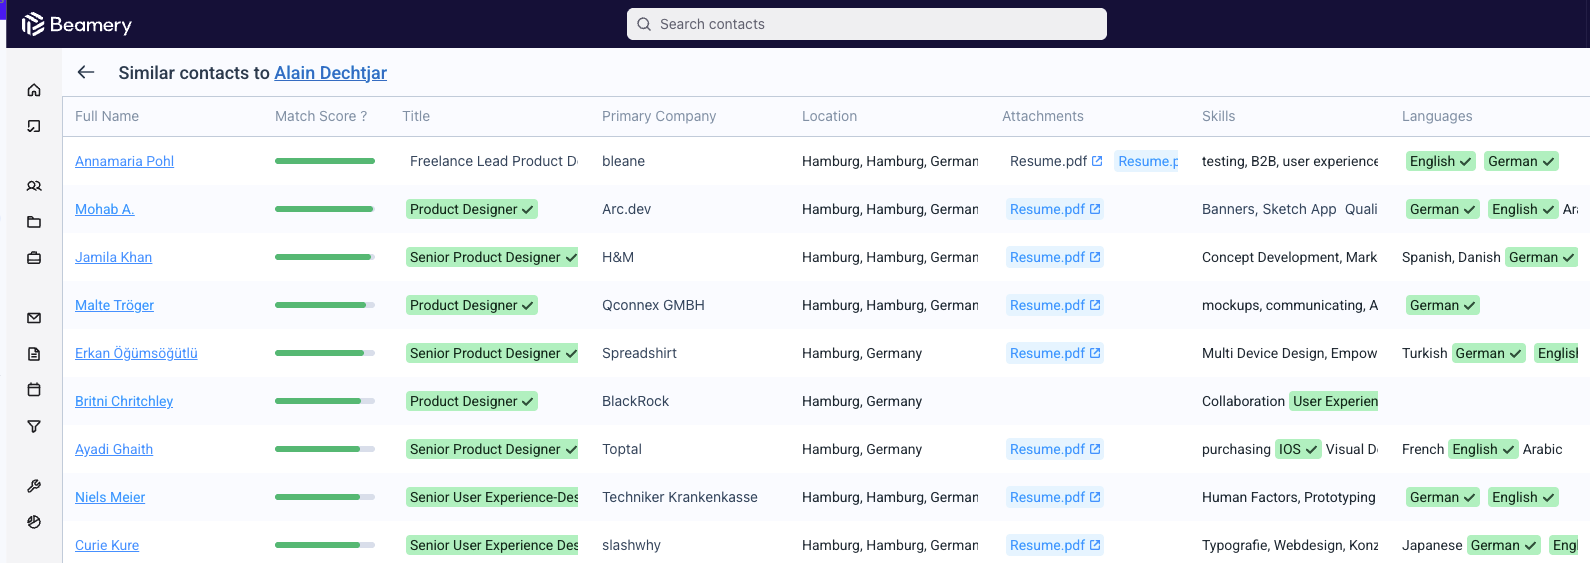Screen dimensions: 1590x563
Task: Open Malte Tröger's Resume.pdf attachment
Action: tap(1055, 305)
